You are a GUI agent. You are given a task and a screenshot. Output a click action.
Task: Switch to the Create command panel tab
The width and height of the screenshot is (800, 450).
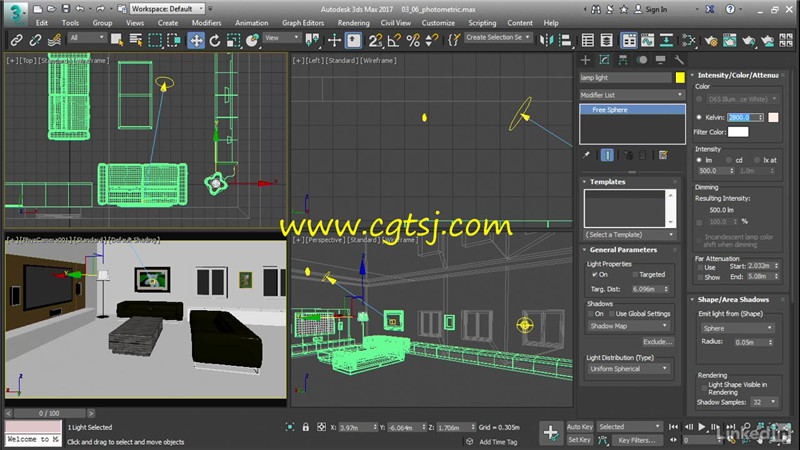(x=585, y=60)
